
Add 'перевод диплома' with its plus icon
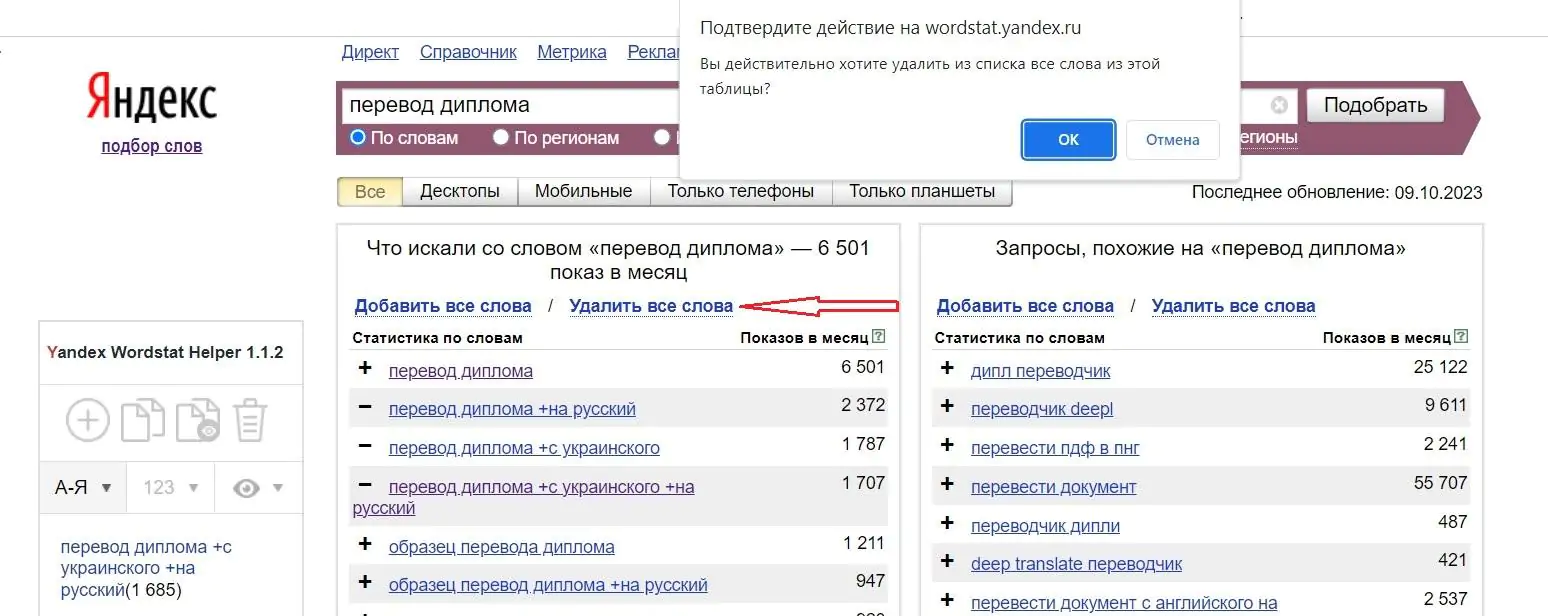[365, 368]
